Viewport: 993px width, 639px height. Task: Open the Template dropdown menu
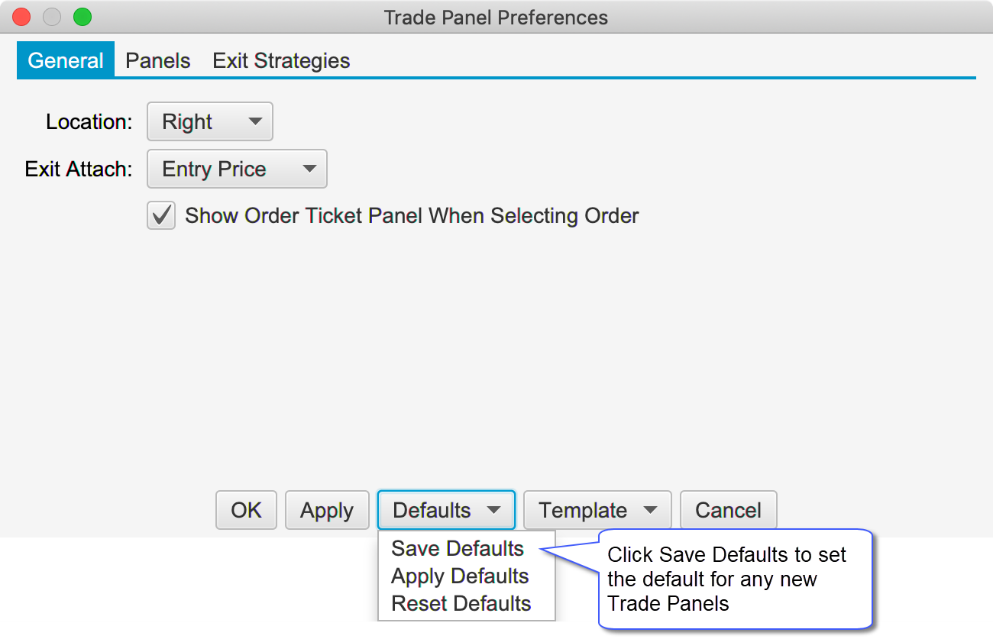597,510
